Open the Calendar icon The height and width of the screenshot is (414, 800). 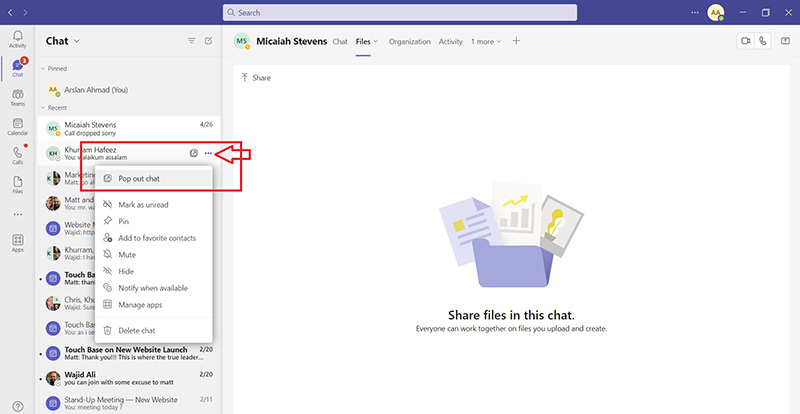tap(18, 127)
